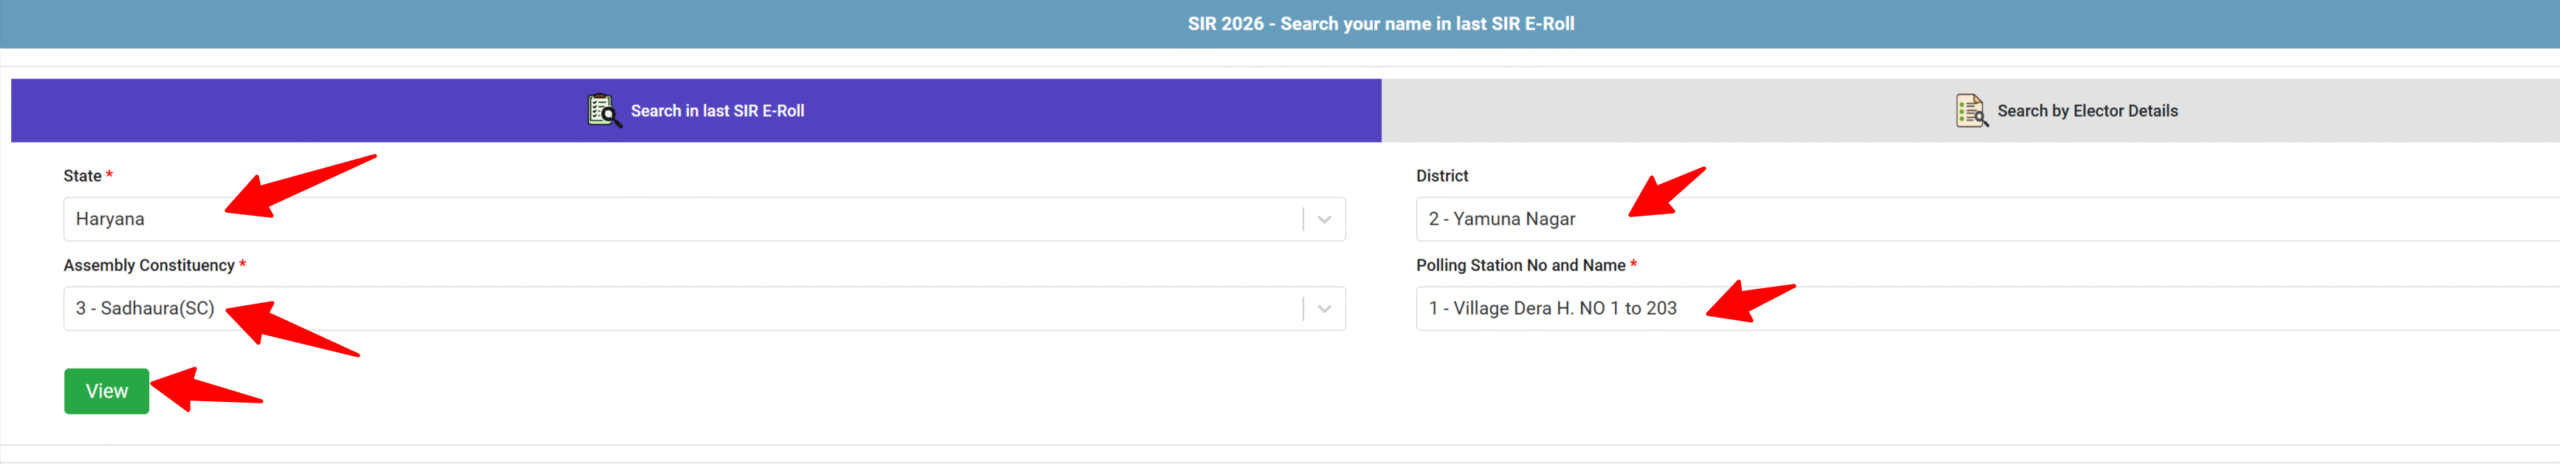Click the SIR 2026 header title
Viewport: 2560px width, 464px height.
point(1380,24)
